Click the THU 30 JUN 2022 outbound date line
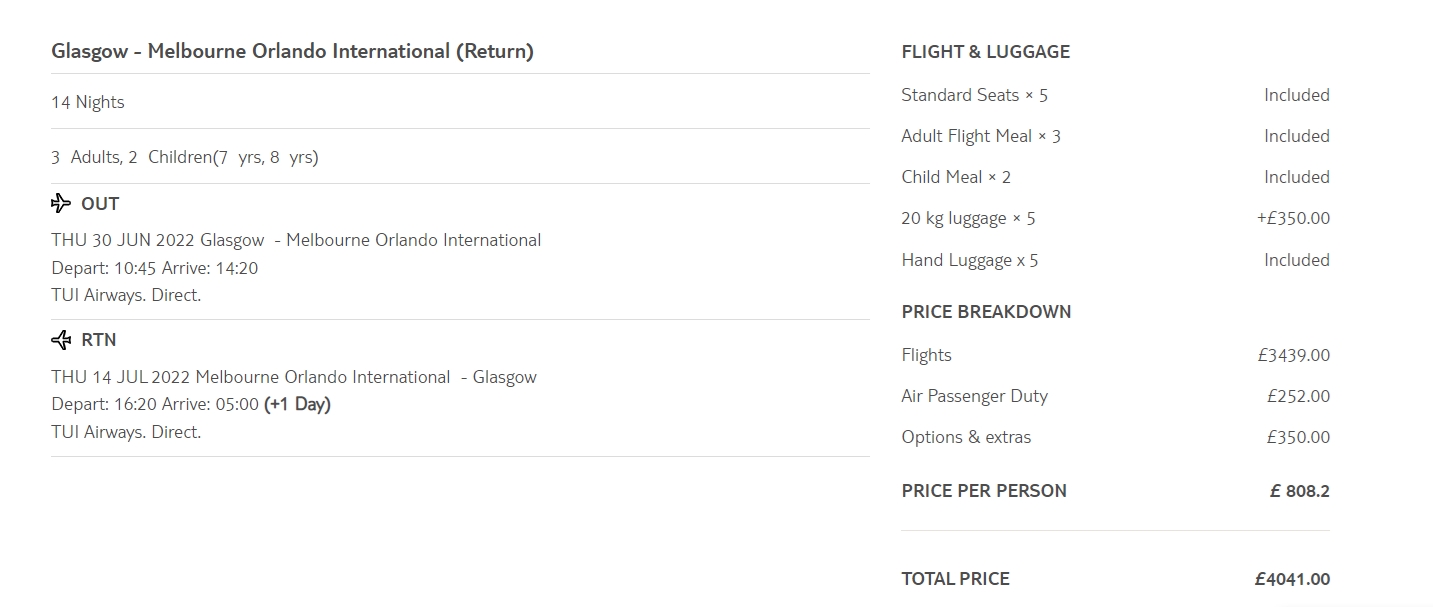 click(x=296, y=240)
